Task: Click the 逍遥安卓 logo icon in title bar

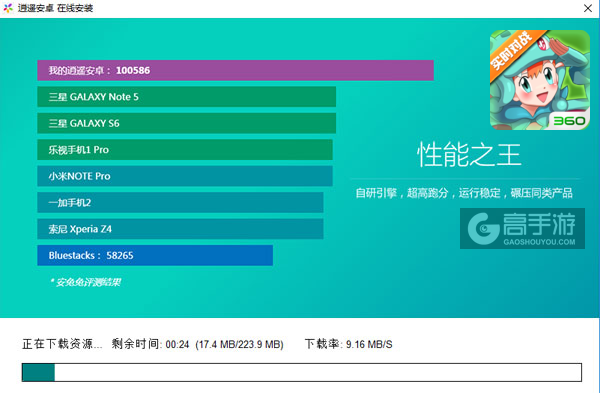Action: (x=8, y=8)
